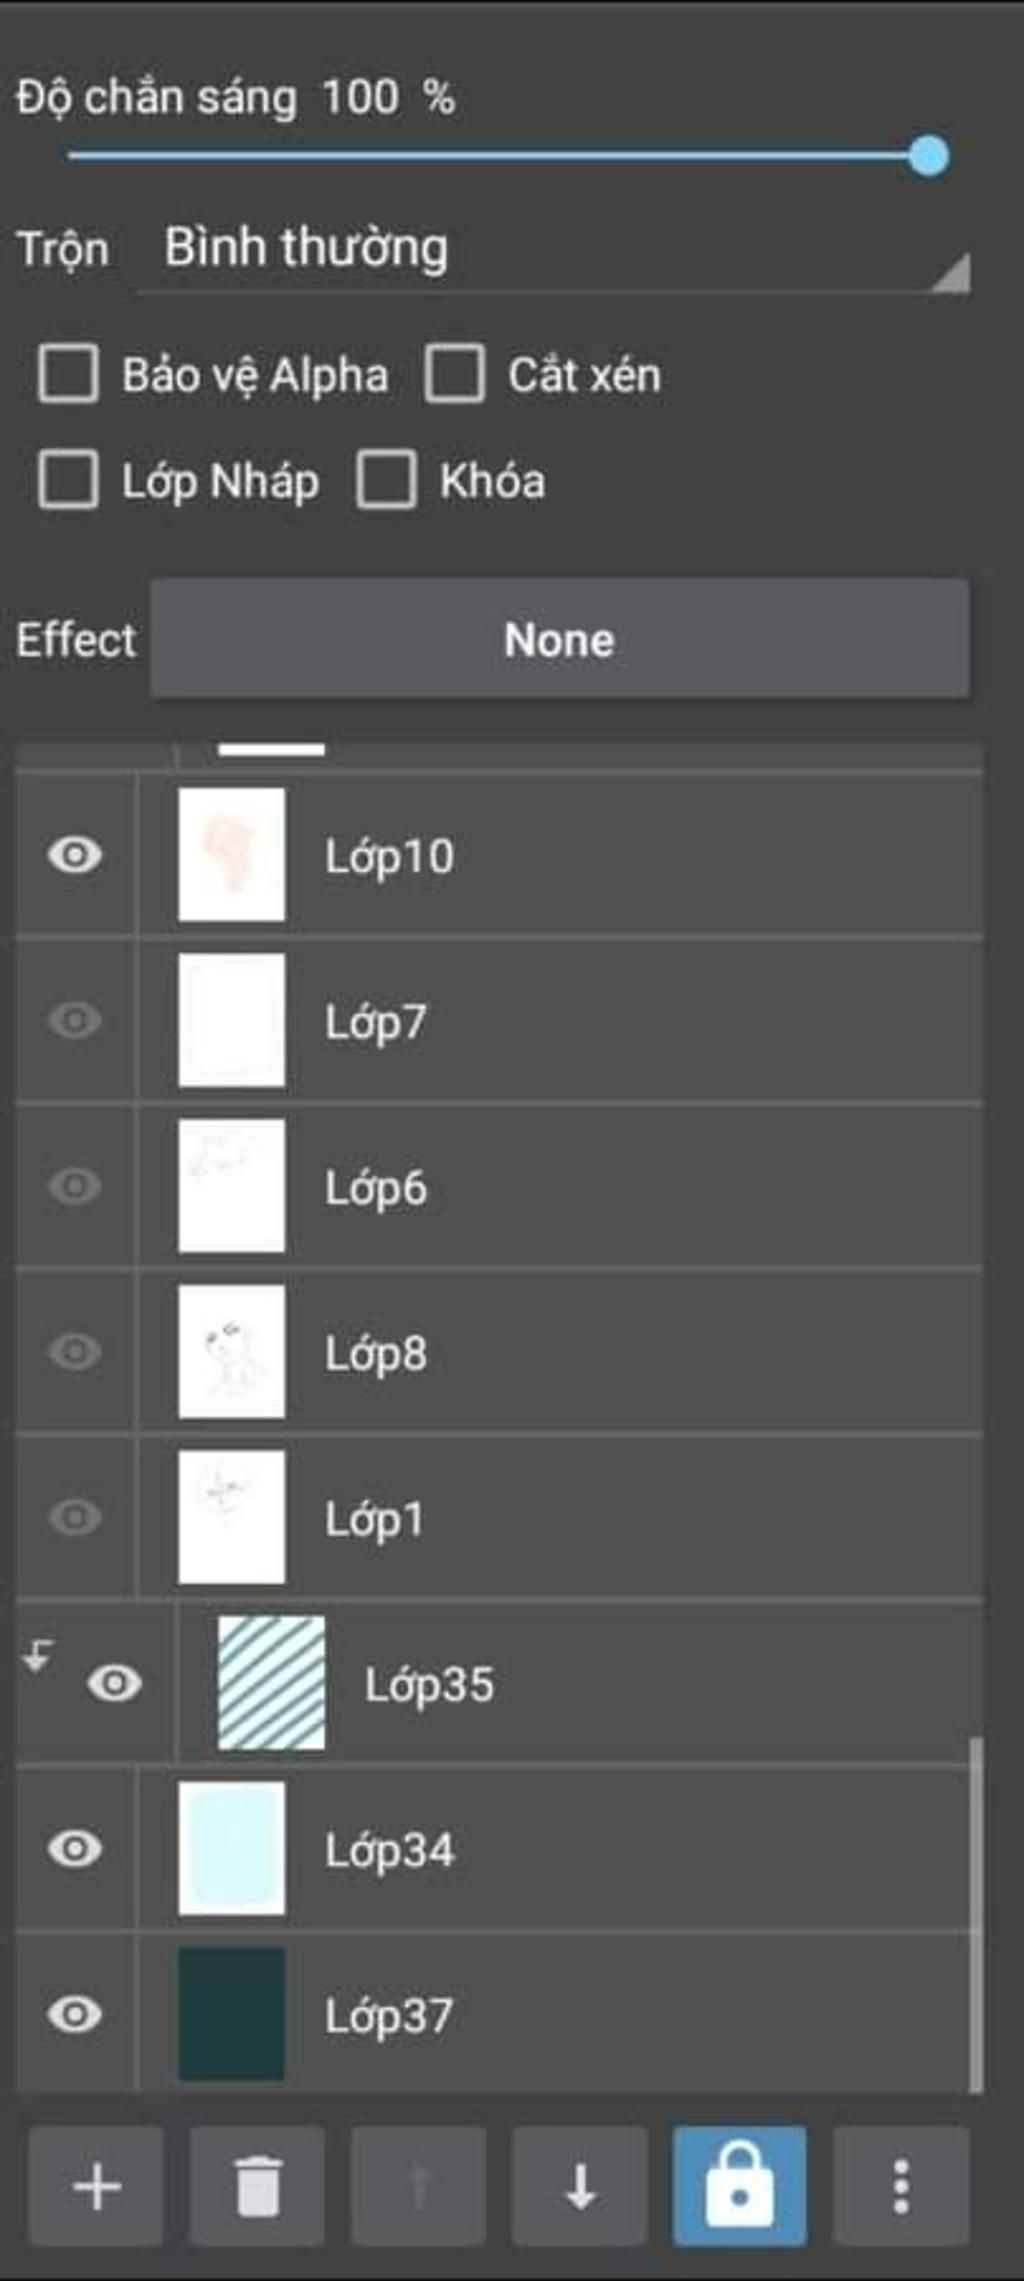This screenshot has width=1024, height=2281.
Task: Open the Effect None selector
Action: (559, 639)
